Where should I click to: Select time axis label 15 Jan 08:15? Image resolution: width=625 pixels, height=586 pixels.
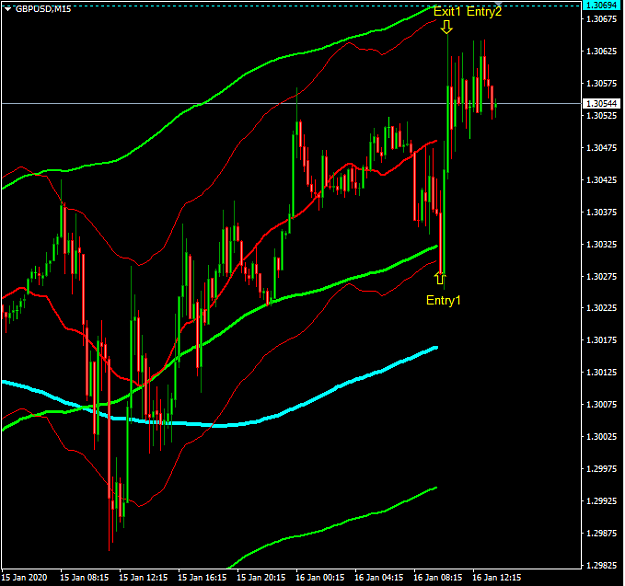click(x=85, y=578)
